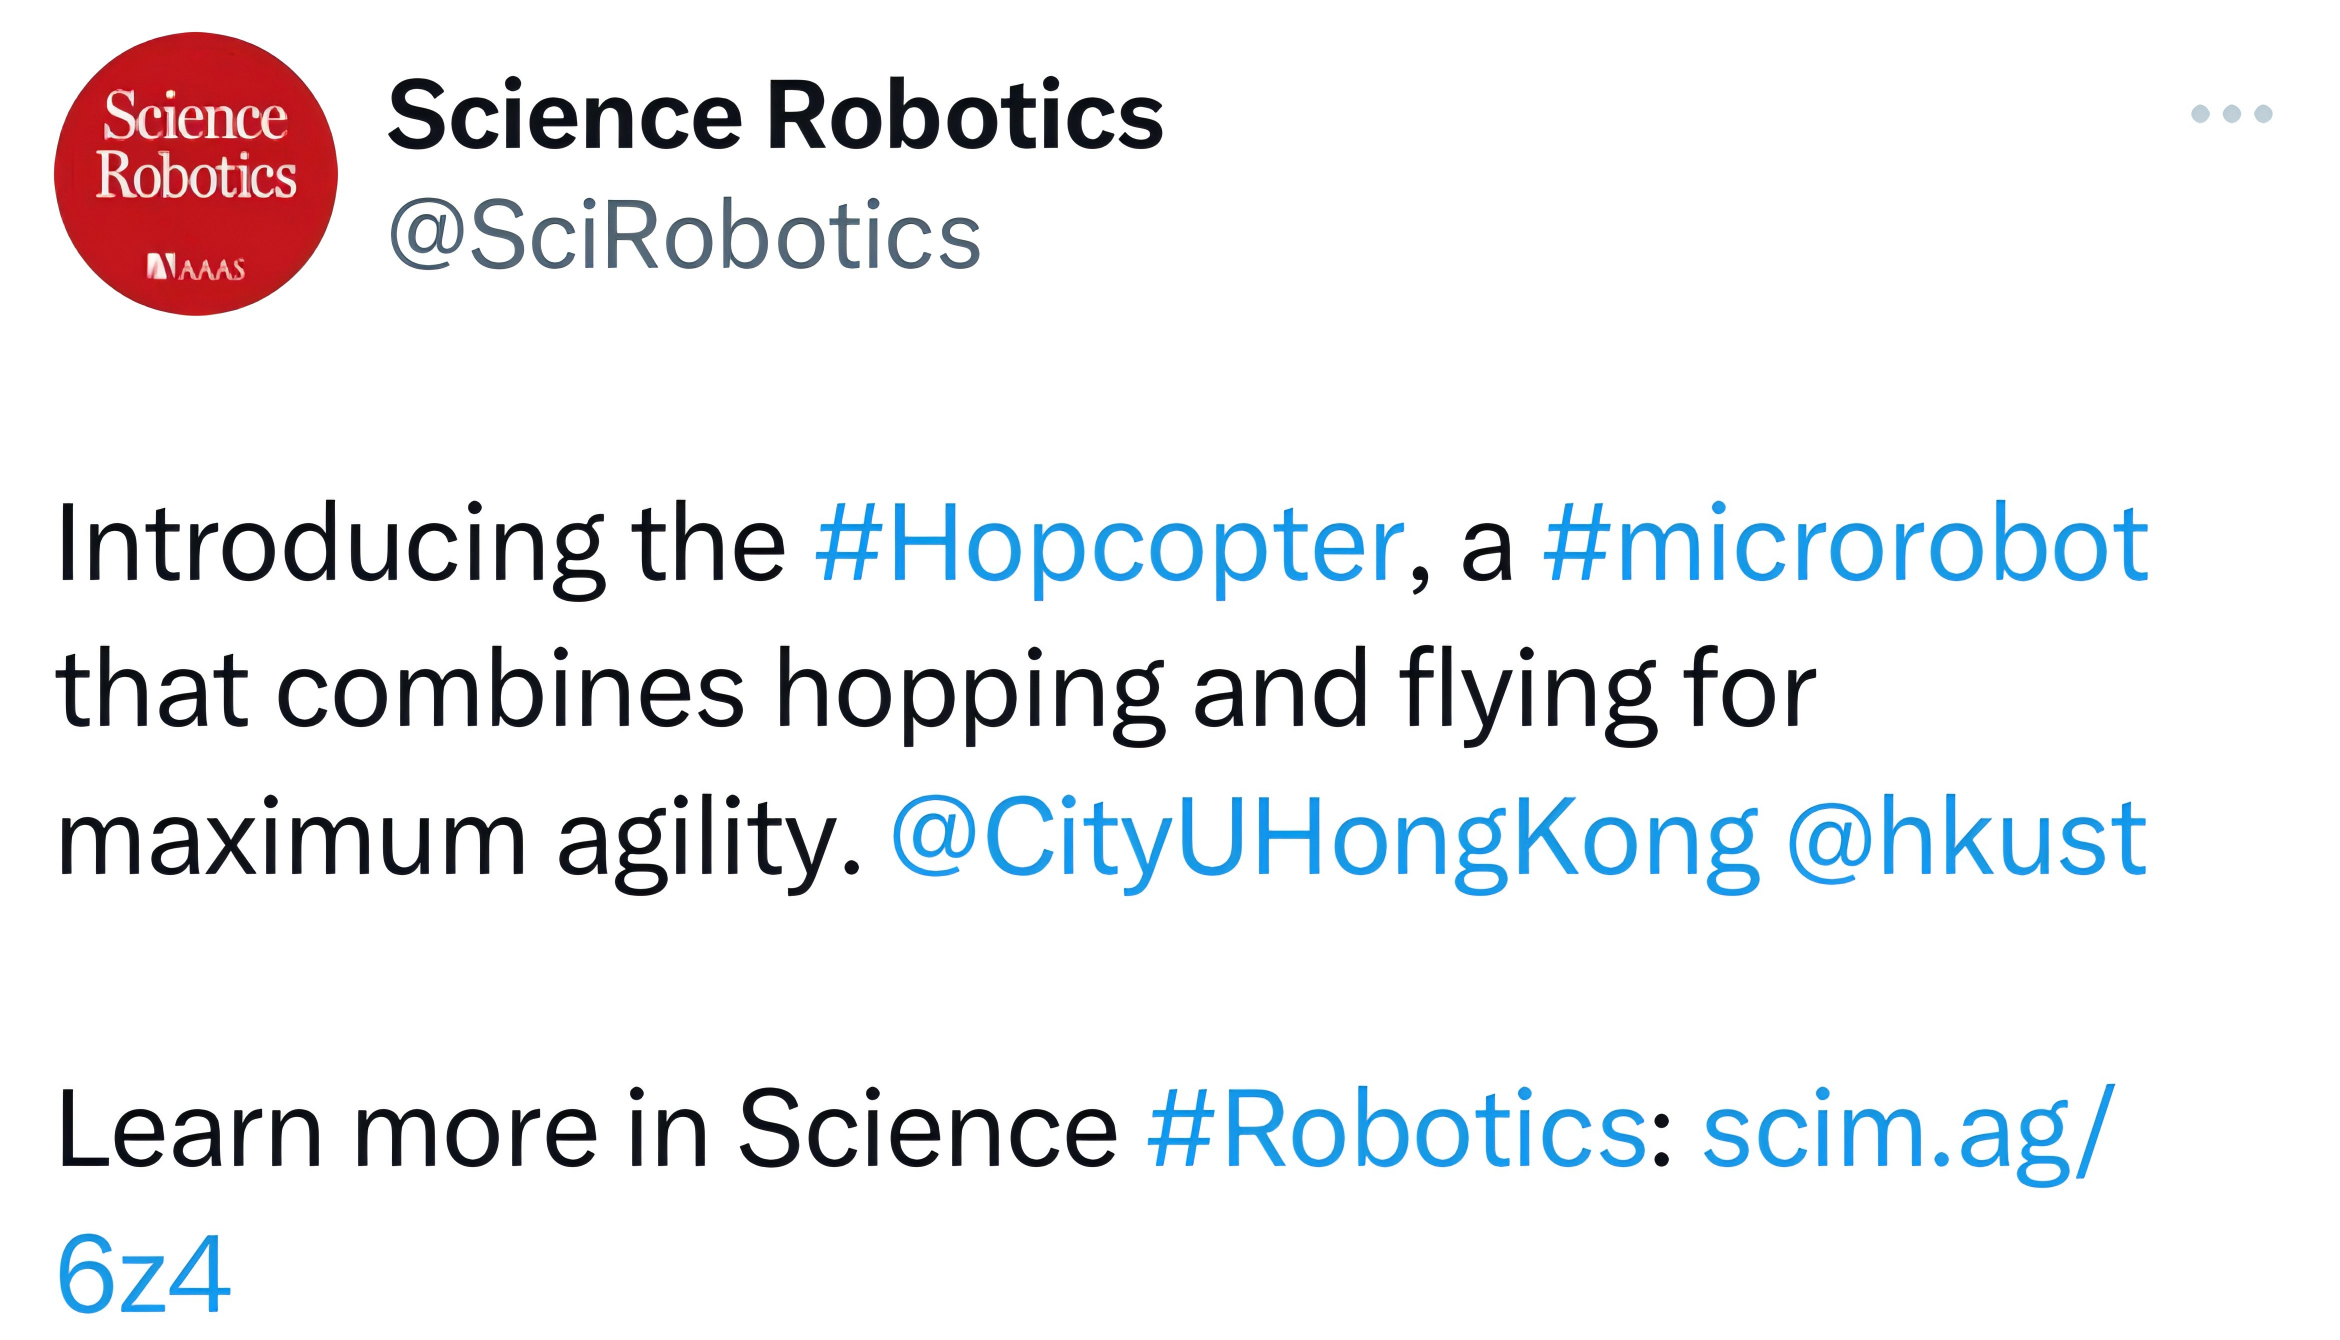This screenshot has height=1340, width=2340.
Task: Browse the #microrobot hashtag
Action: (x=1845, y=544)
